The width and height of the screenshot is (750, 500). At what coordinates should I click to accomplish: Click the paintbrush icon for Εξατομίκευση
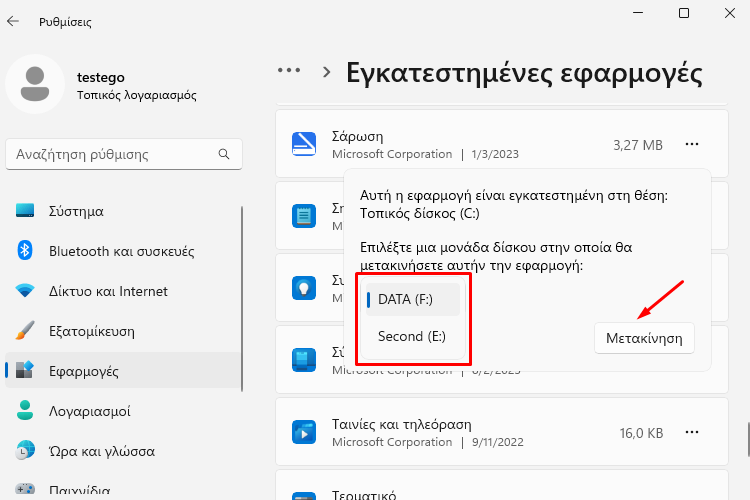click(x=25, y=331)
